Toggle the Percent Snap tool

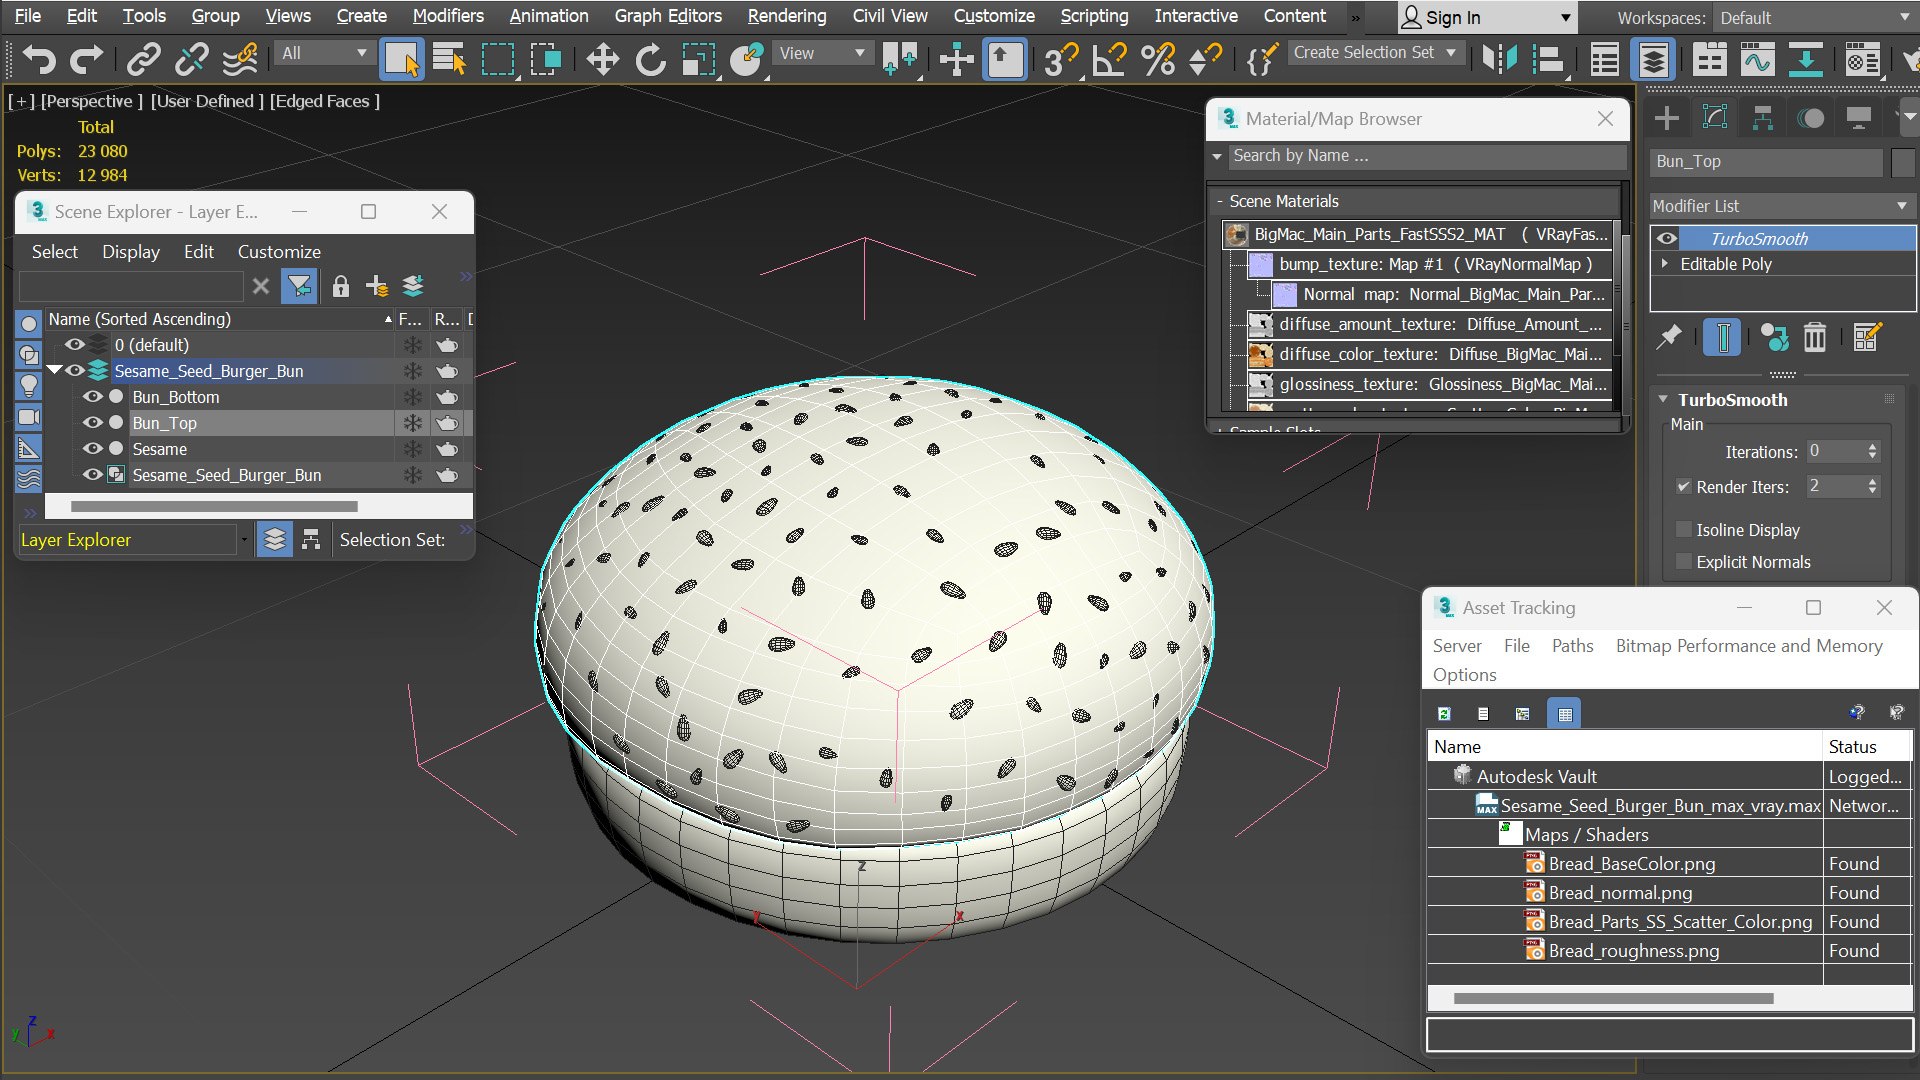pos(1158,60)
